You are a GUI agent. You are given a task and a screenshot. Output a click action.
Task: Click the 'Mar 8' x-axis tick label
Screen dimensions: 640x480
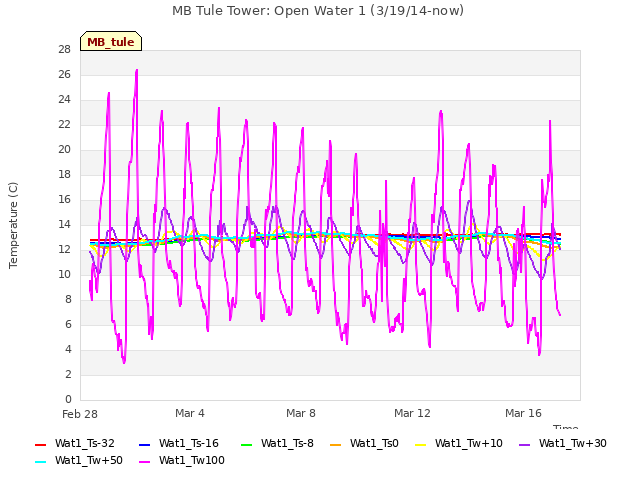(x=301, y=413)
